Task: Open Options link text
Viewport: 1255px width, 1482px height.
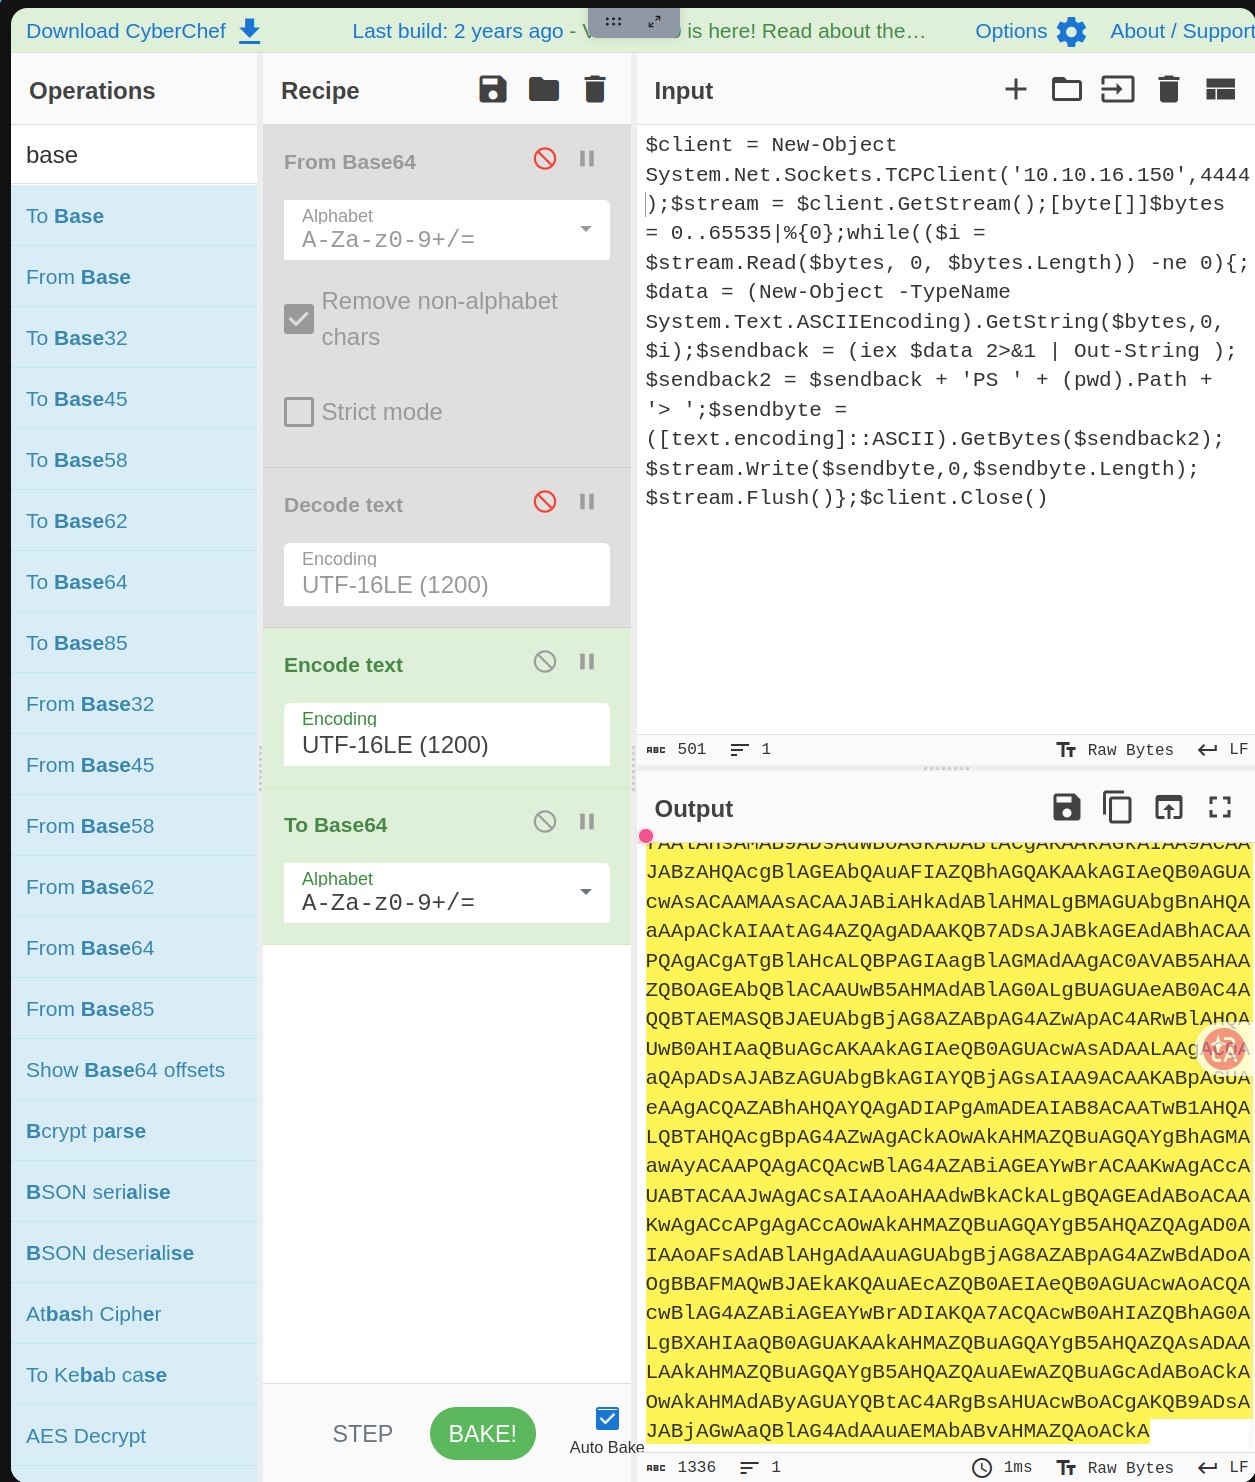Action: (x=1011, y=31)
